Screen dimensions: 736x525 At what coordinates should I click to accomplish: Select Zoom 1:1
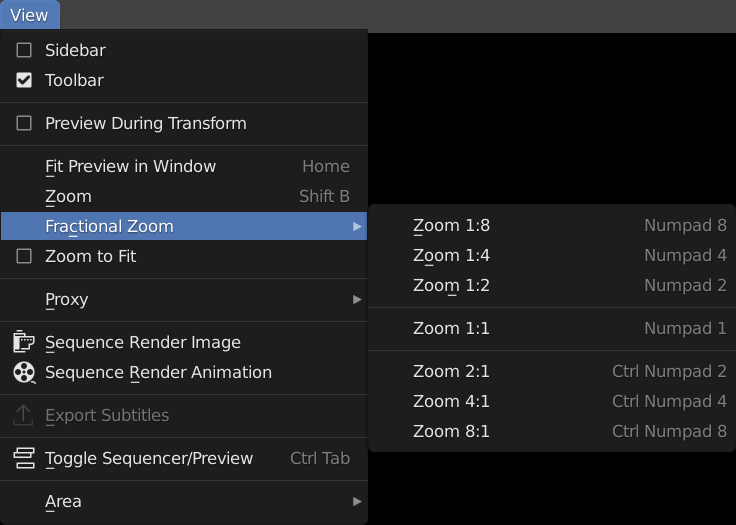click(552, 328)
